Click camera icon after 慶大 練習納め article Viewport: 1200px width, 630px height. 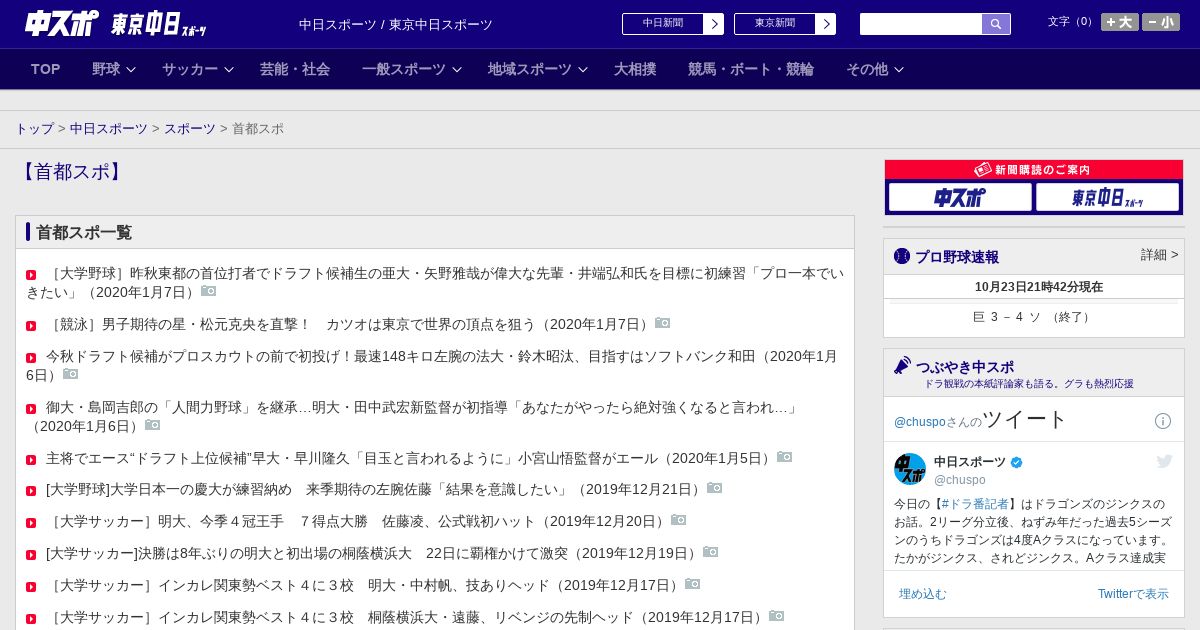point(714,488)
